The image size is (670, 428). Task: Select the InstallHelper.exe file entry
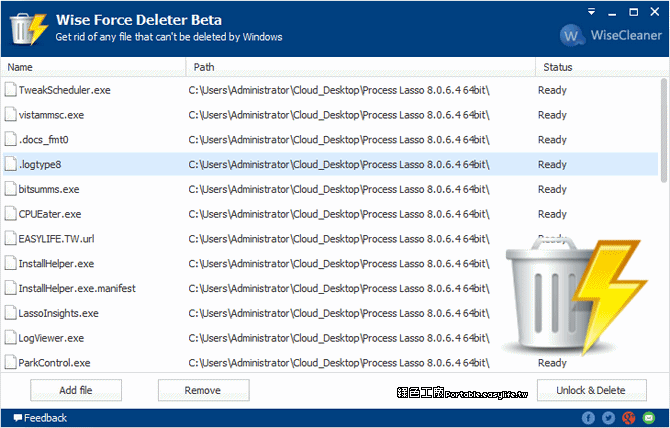(x=330, y=264)
